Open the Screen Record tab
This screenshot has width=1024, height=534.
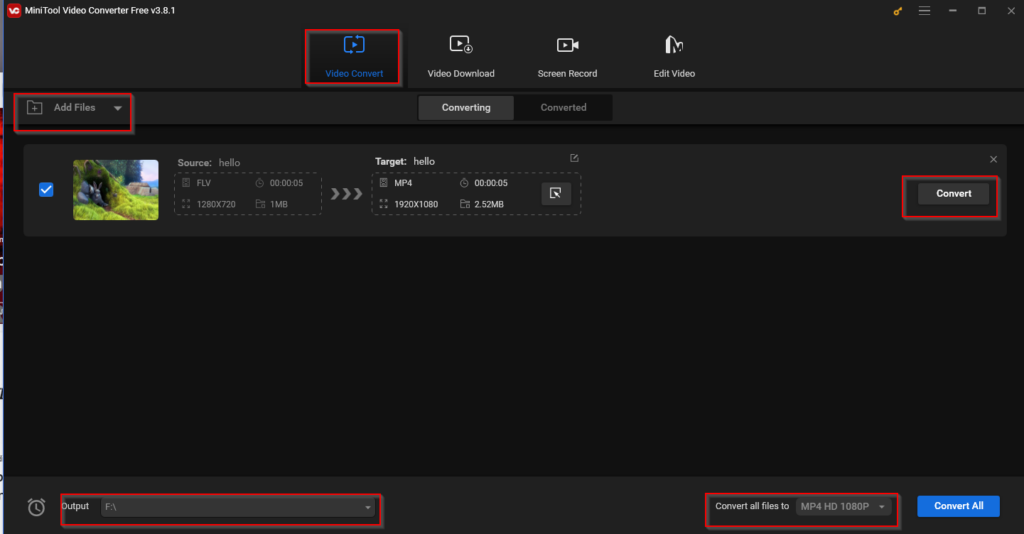567,57
